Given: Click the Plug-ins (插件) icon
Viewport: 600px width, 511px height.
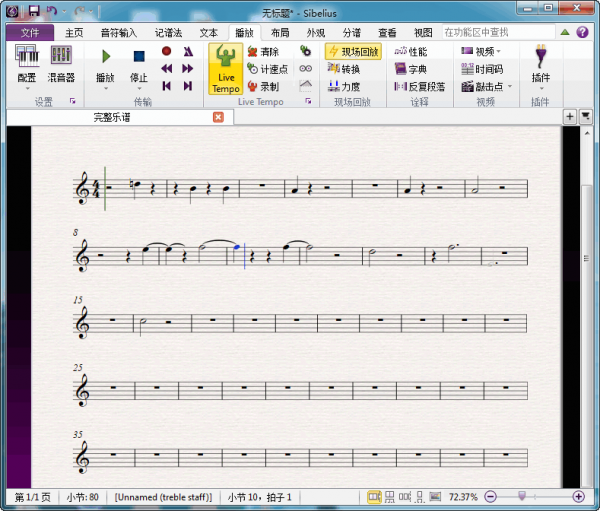Looking at the screenshot, I should pos(541,58).
